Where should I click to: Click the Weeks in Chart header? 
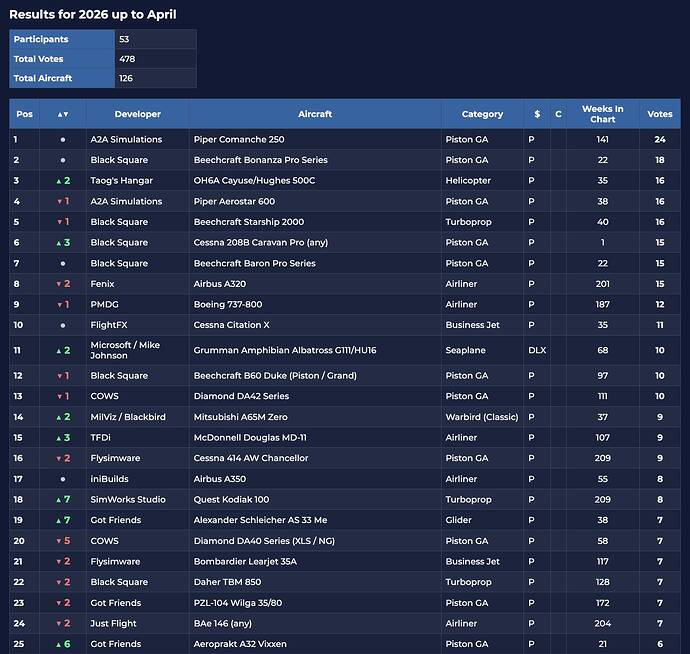602,114
